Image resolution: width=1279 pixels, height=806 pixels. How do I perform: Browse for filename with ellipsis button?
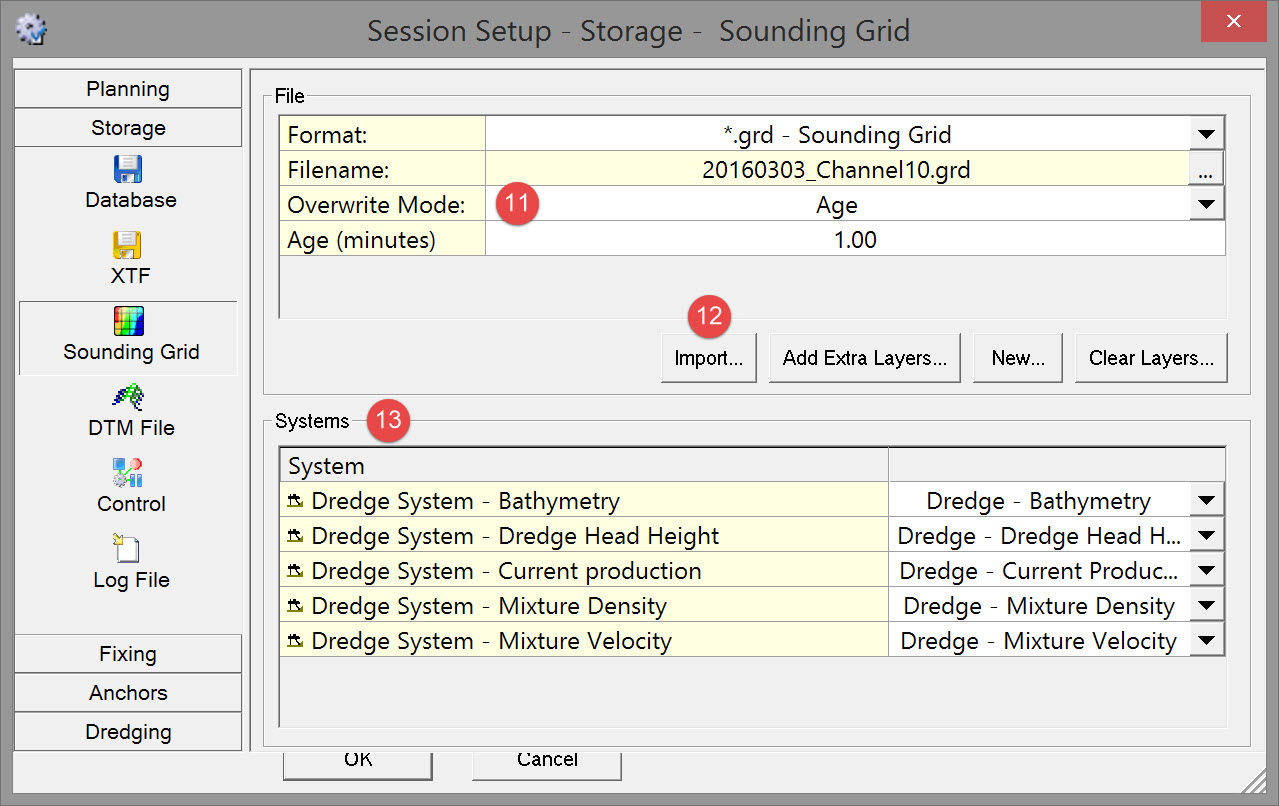(1205, 170)
